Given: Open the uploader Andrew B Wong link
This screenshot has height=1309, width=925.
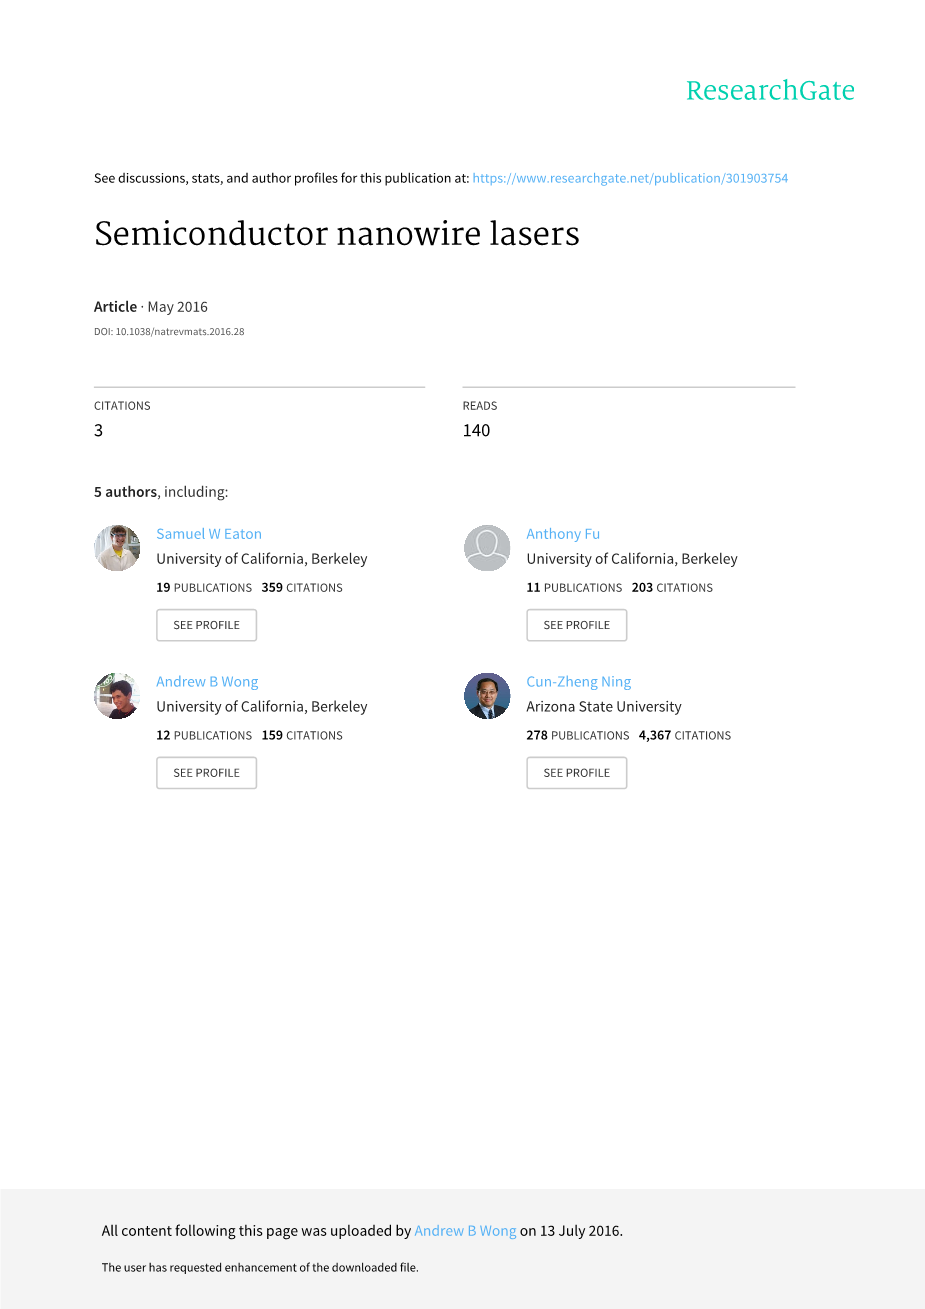Looking at the screenshot, I should (465, 1231).
